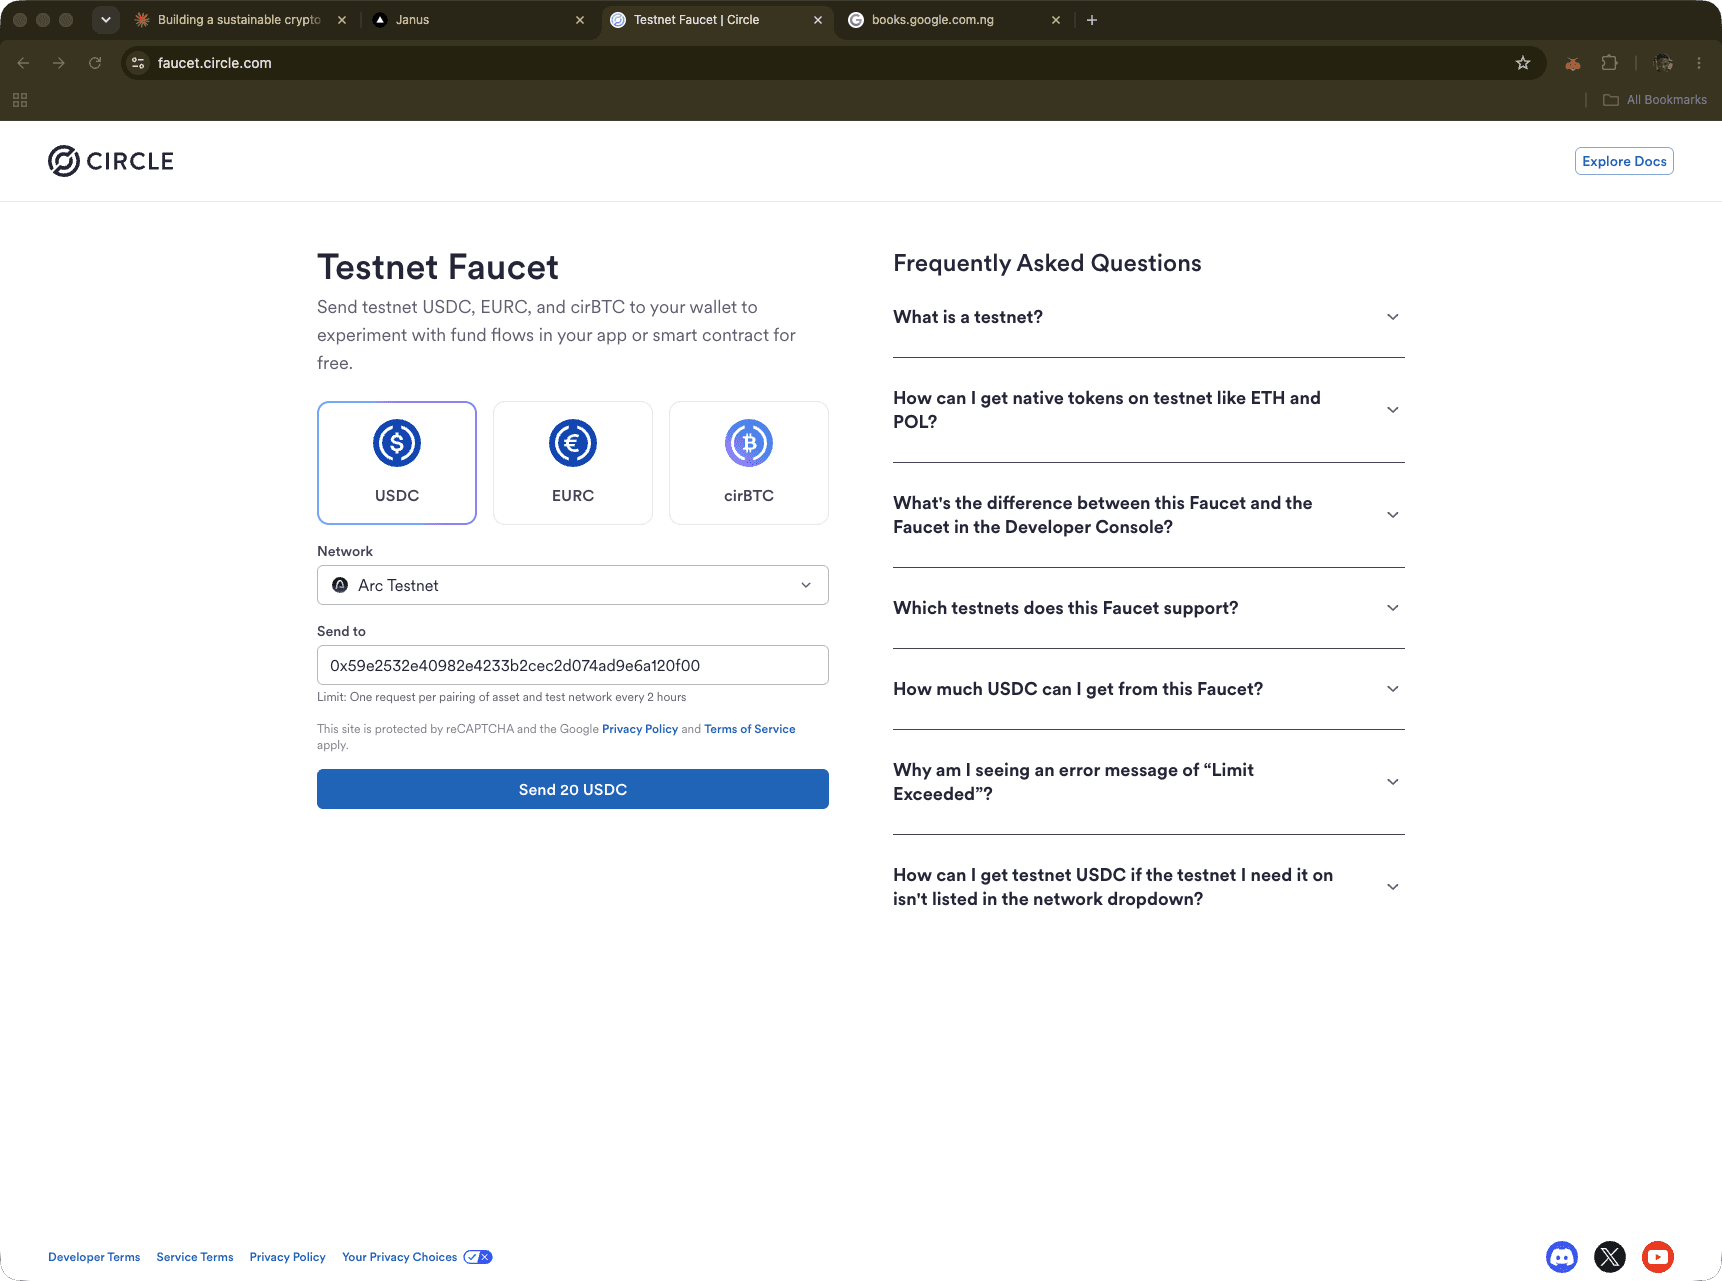Screen dimensions: 1722x1281
Task: Open the All Bookmarks folder
Action: coord(1655,100)
